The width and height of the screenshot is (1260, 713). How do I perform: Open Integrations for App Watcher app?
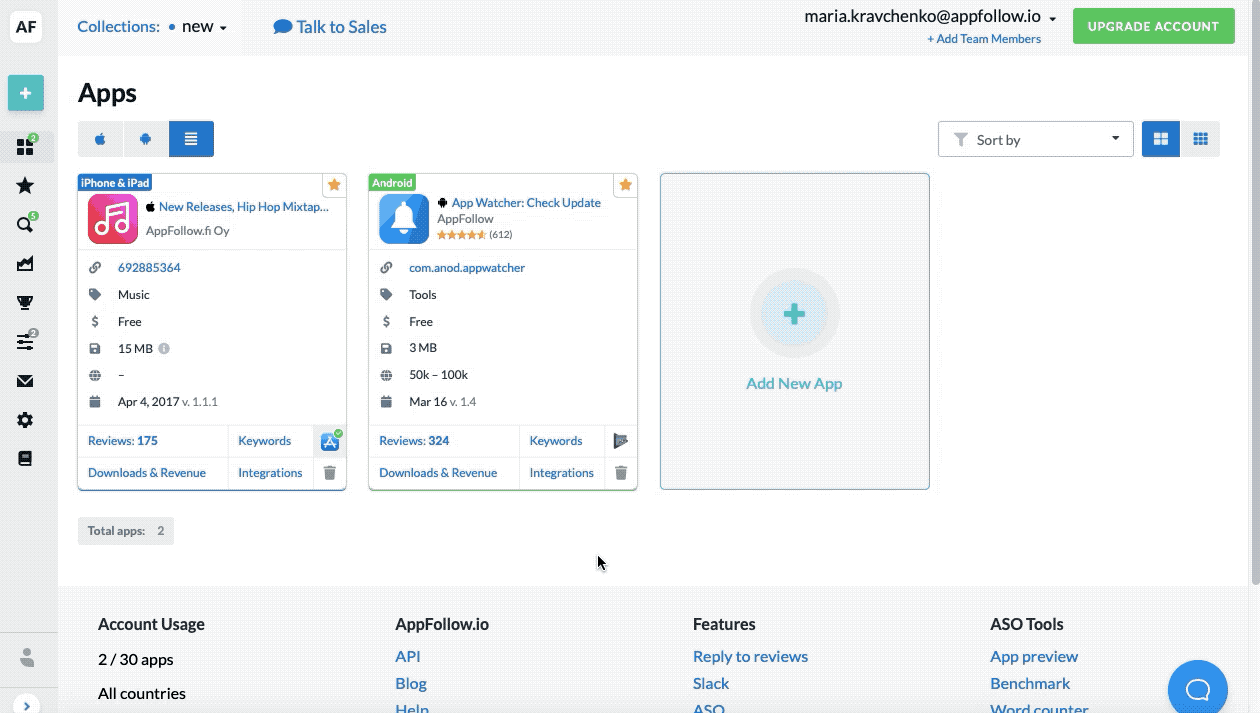pos(561,473)
